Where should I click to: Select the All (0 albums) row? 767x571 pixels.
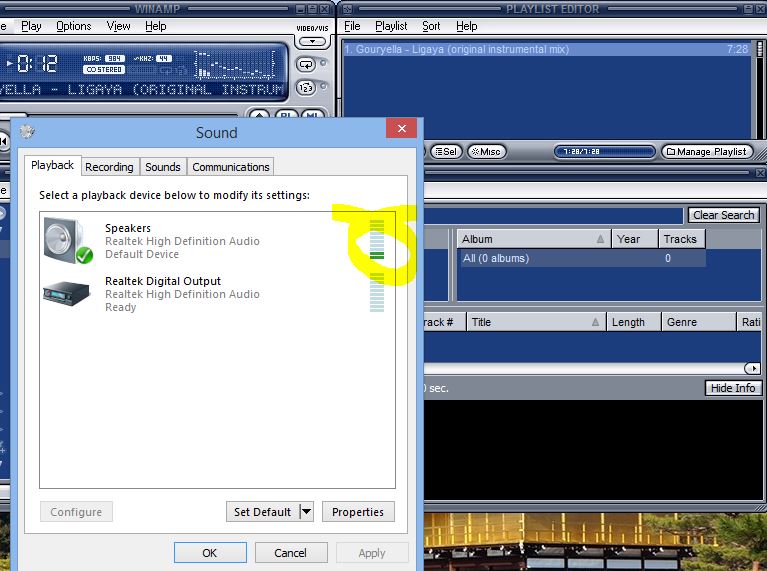point(582,258)
